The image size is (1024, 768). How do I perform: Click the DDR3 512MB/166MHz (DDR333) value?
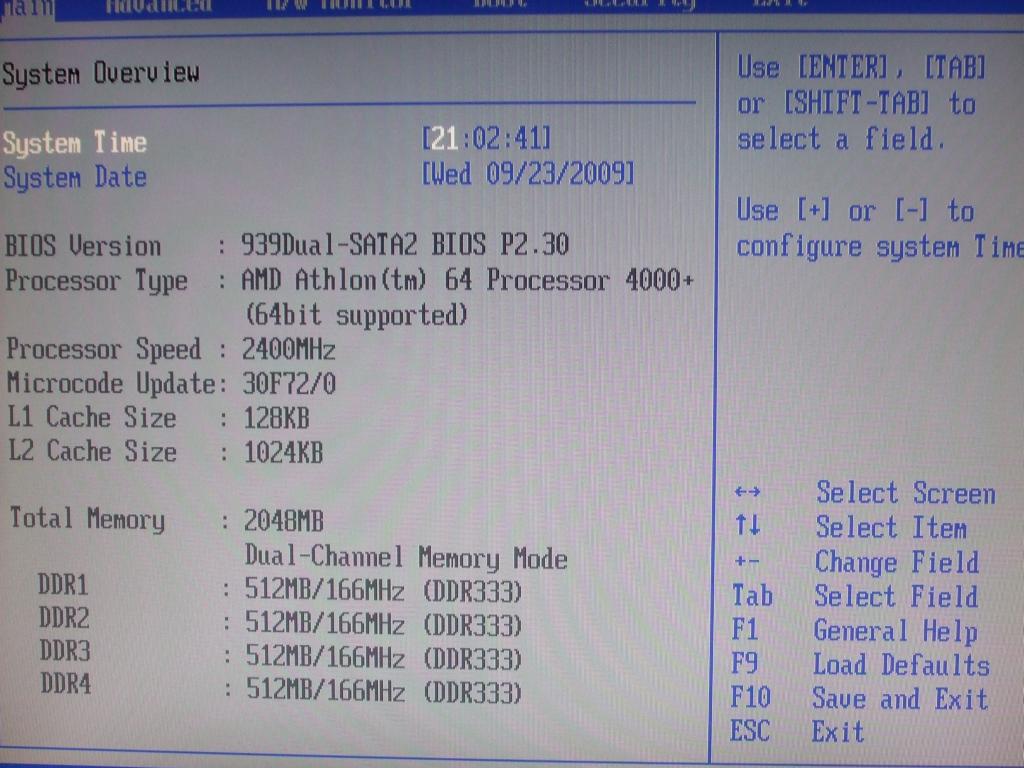(x=384, y=658)
